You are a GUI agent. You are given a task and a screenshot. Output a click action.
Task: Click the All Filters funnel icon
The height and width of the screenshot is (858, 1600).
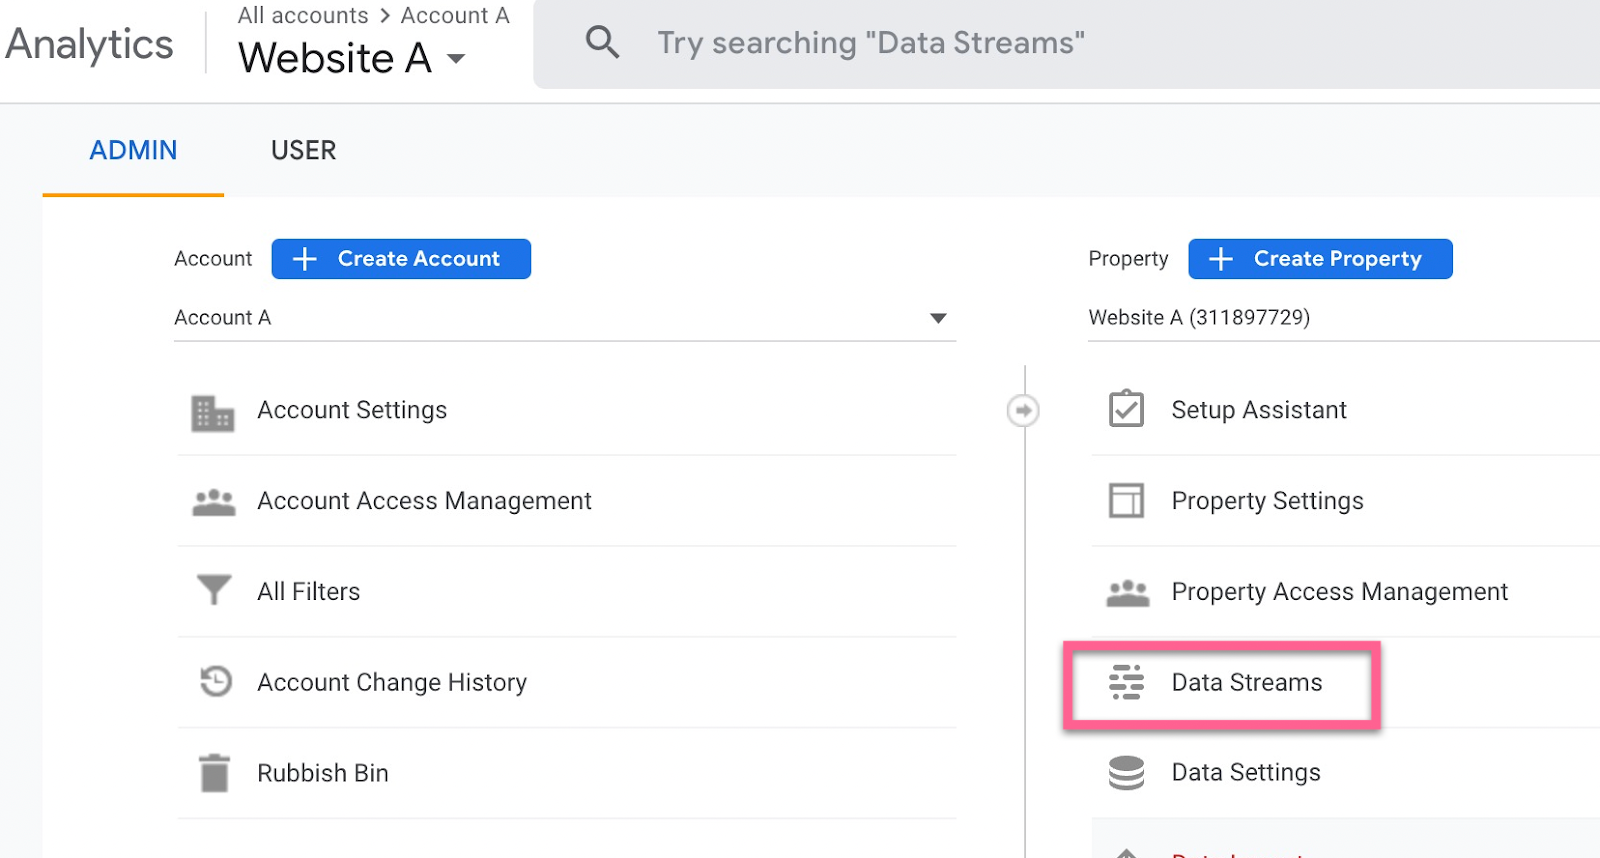(213, 591)
